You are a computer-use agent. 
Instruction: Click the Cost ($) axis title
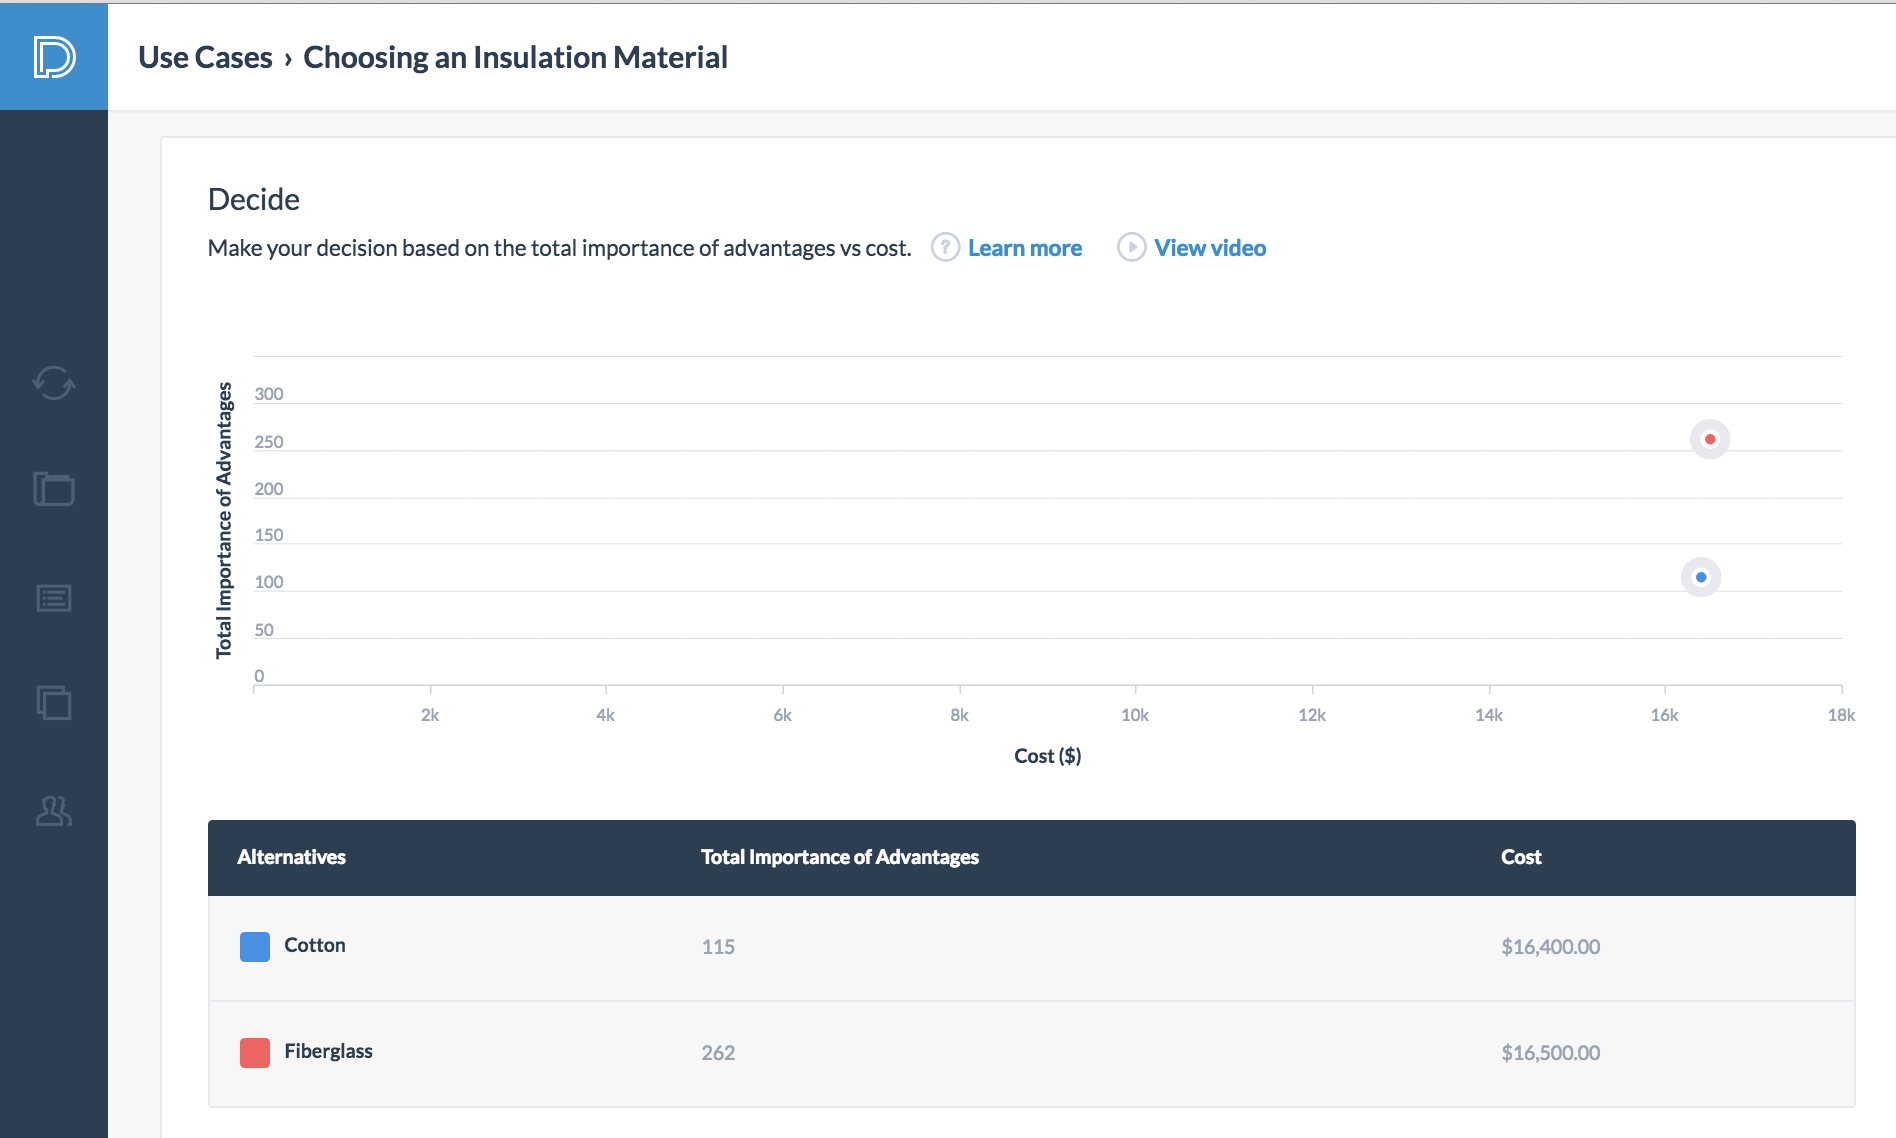[x=1047, y=756]
